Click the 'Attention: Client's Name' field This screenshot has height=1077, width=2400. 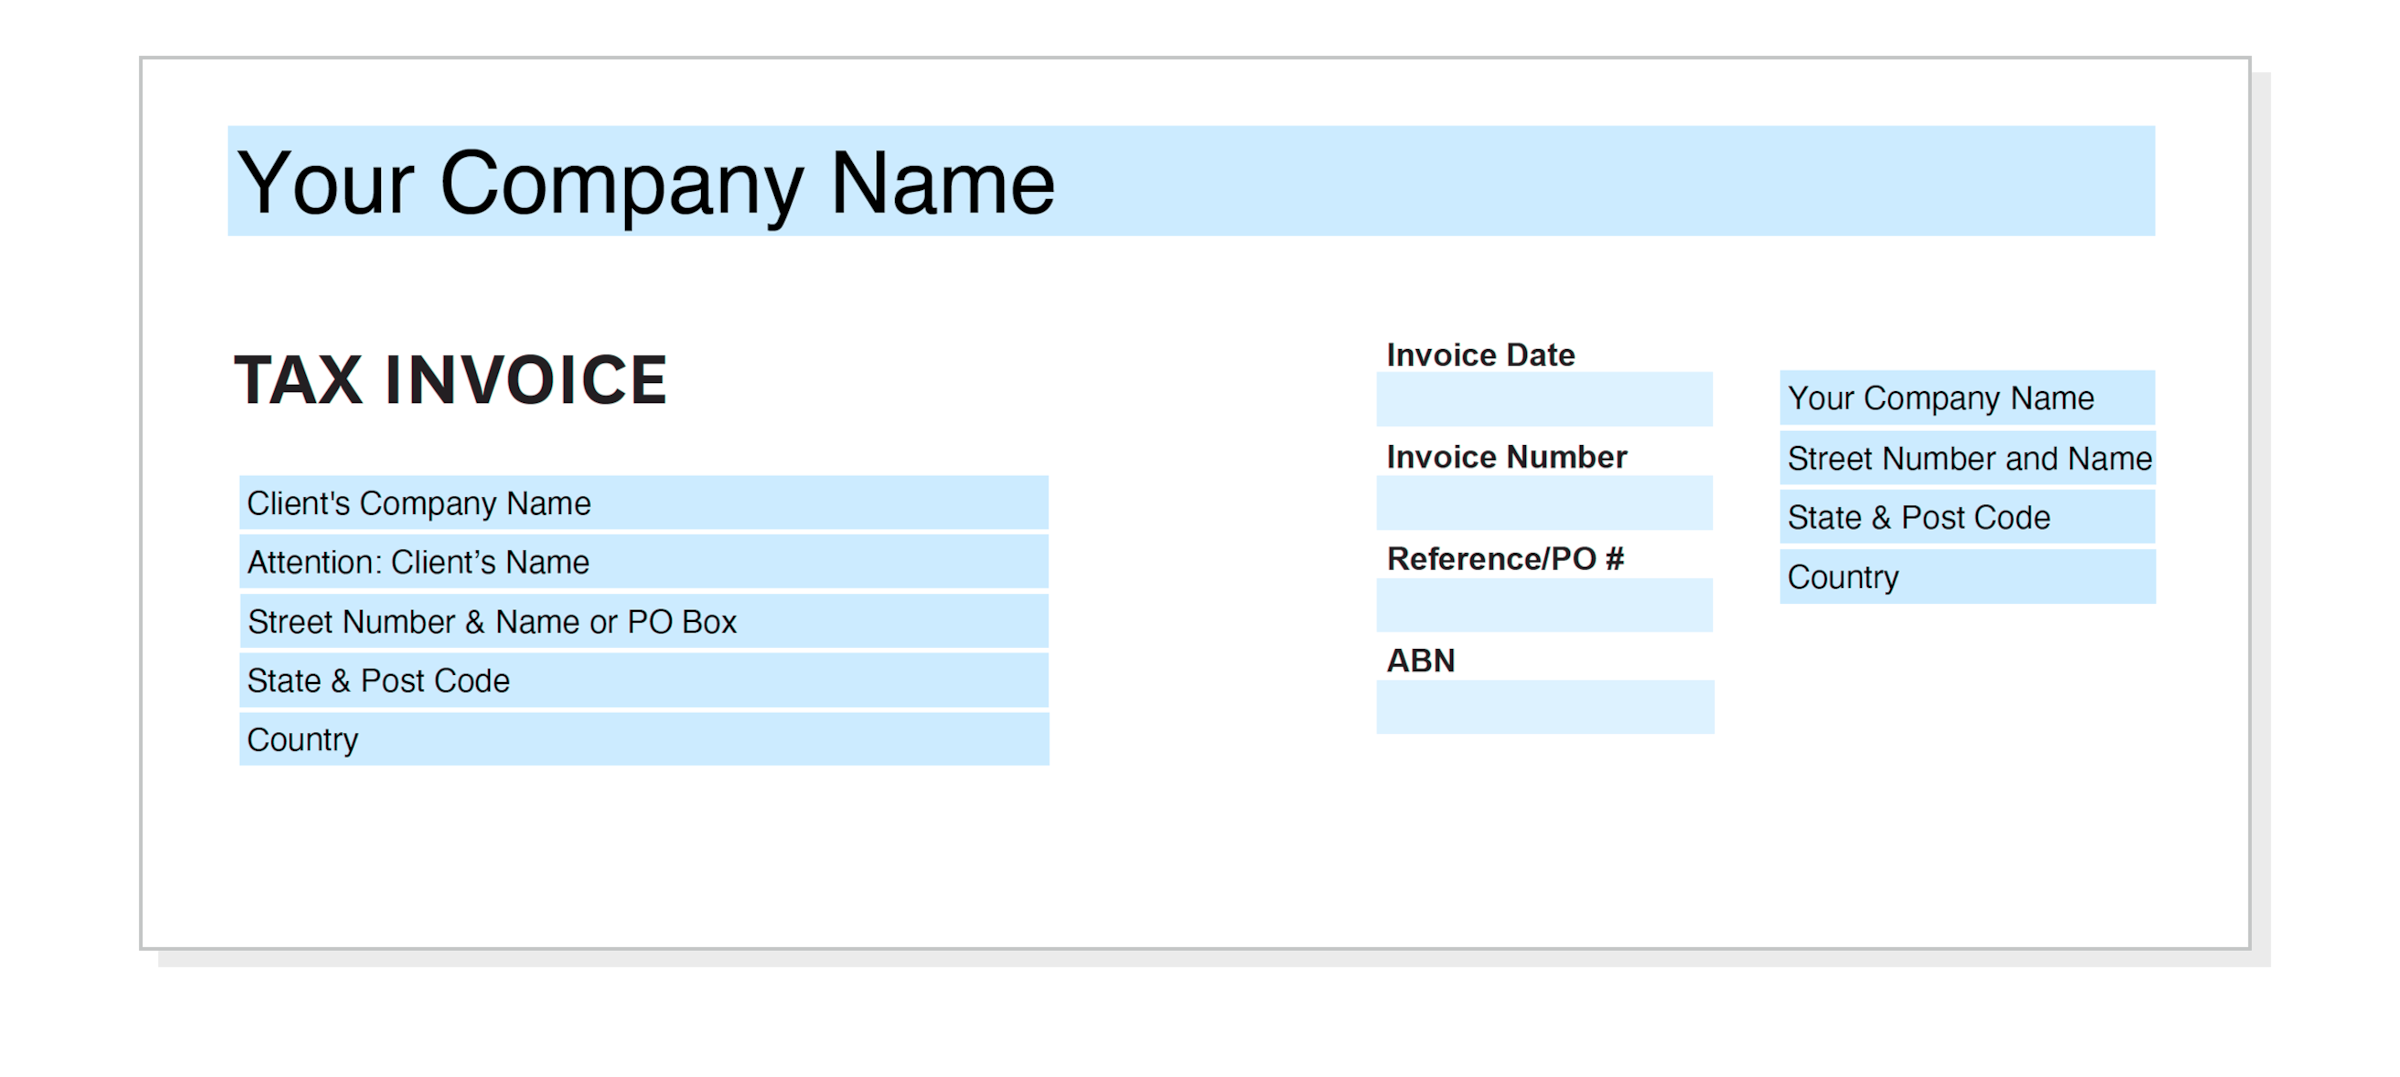coord(644,562)
